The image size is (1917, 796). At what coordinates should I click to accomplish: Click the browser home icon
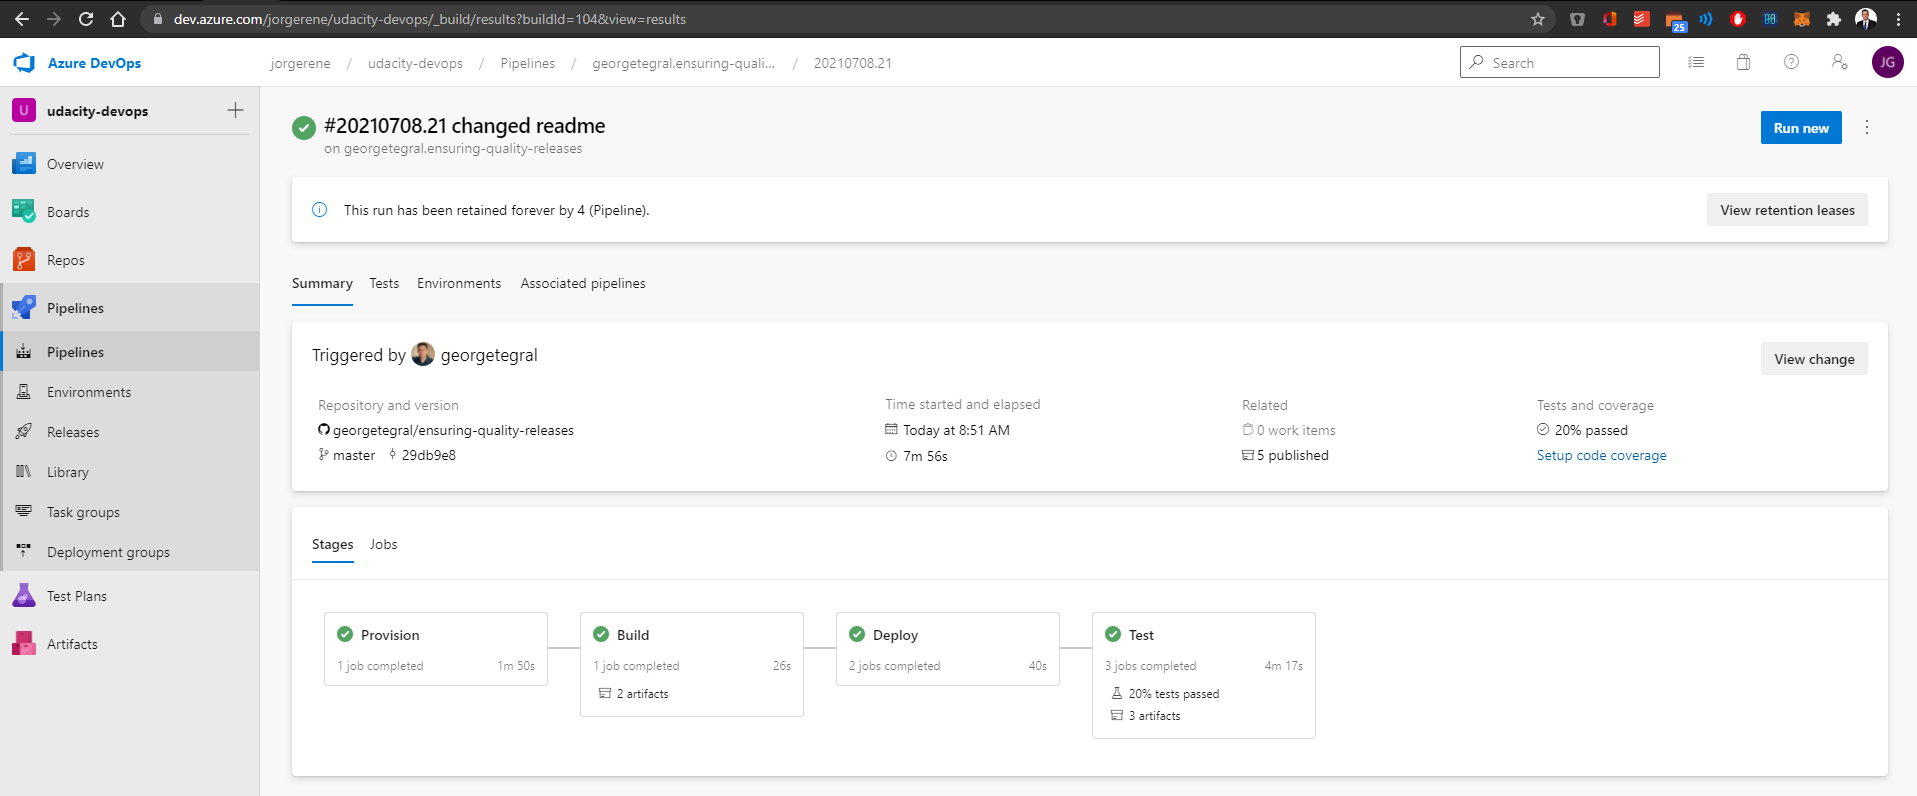tap(118, 19)
